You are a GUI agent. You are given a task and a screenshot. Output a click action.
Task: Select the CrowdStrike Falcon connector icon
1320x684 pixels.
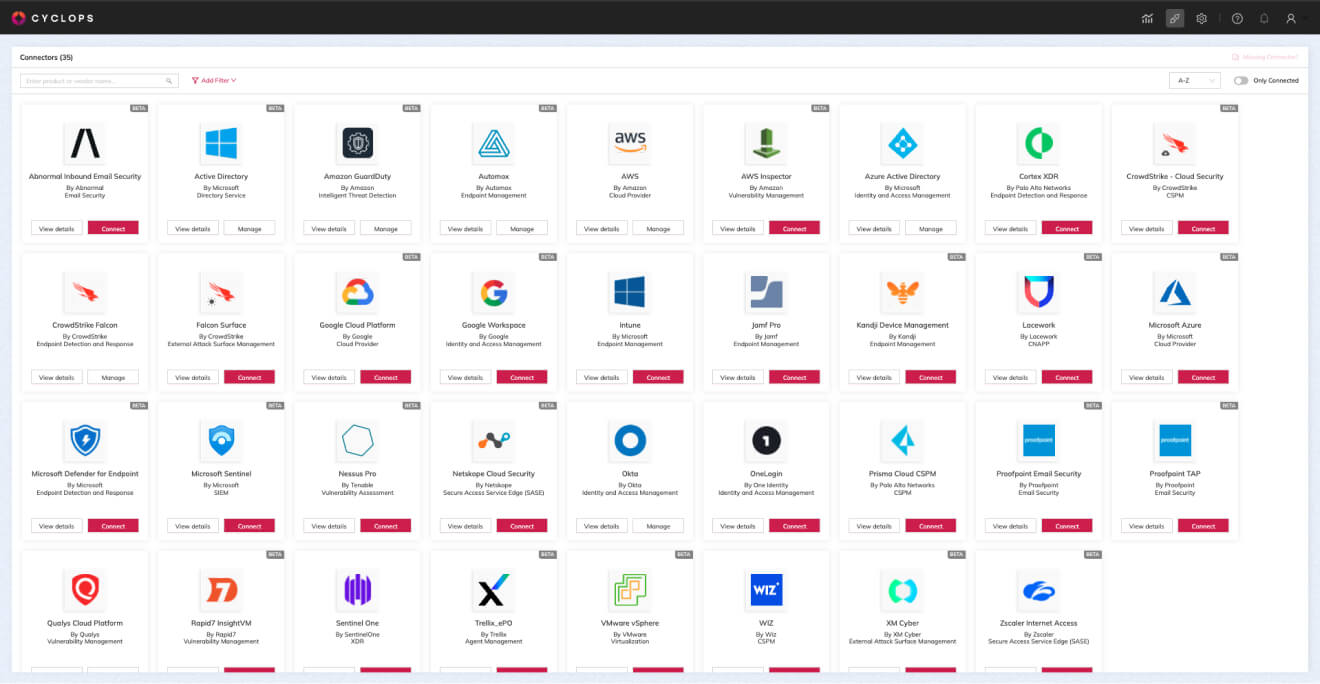(84, 293)
